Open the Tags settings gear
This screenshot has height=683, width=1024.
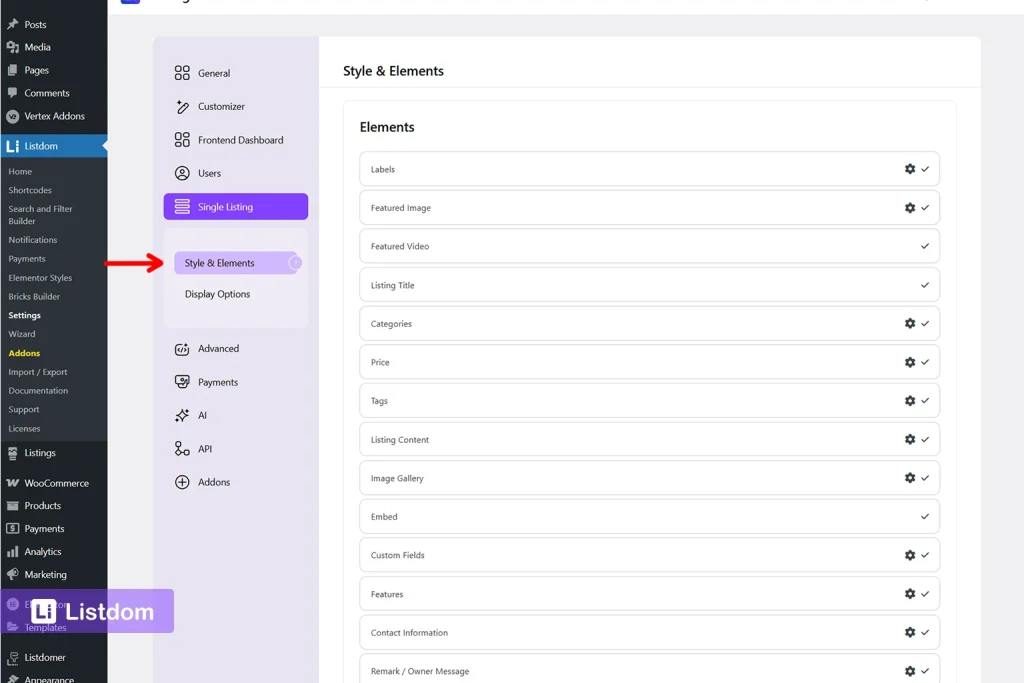[910, 400]
